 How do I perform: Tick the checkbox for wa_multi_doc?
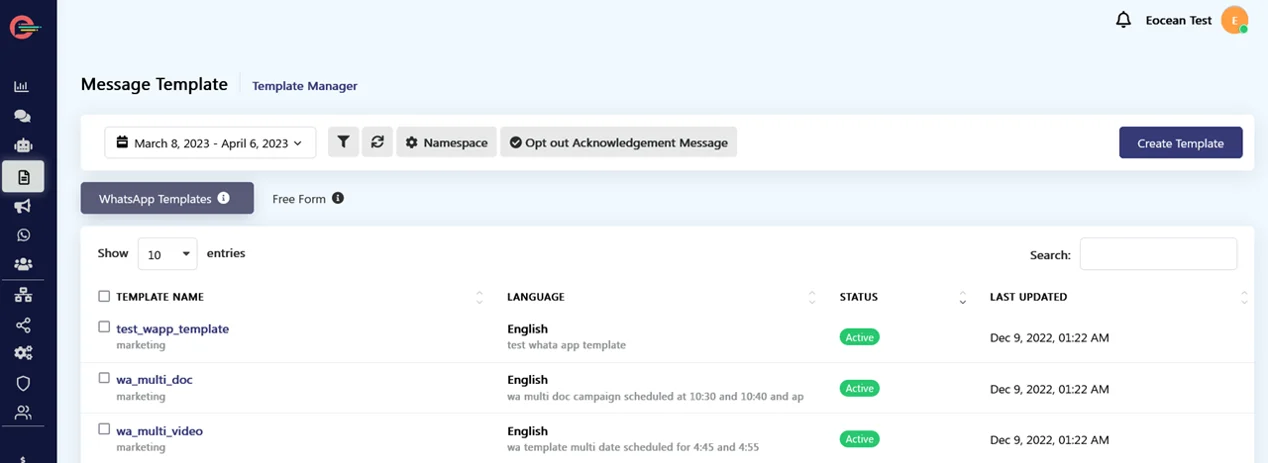104,378
